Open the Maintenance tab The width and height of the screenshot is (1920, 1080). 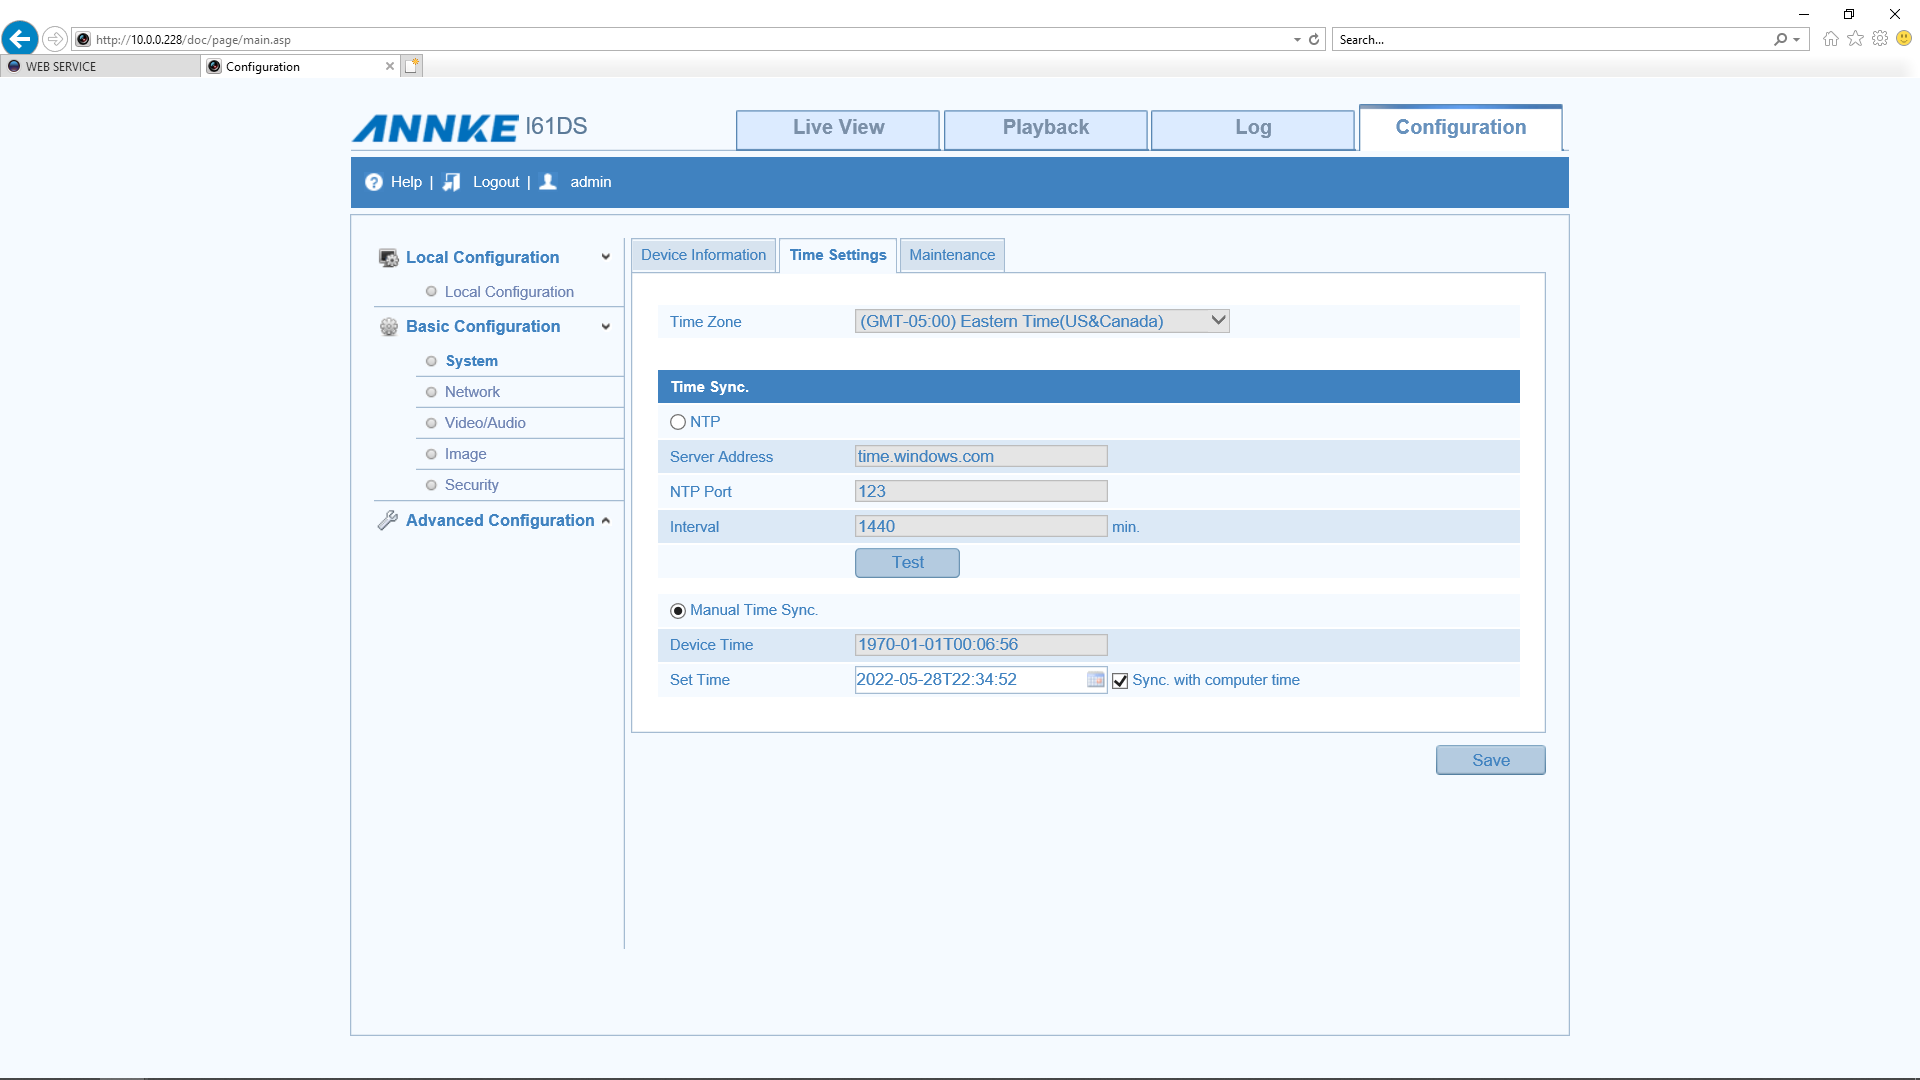pos(952,255)
